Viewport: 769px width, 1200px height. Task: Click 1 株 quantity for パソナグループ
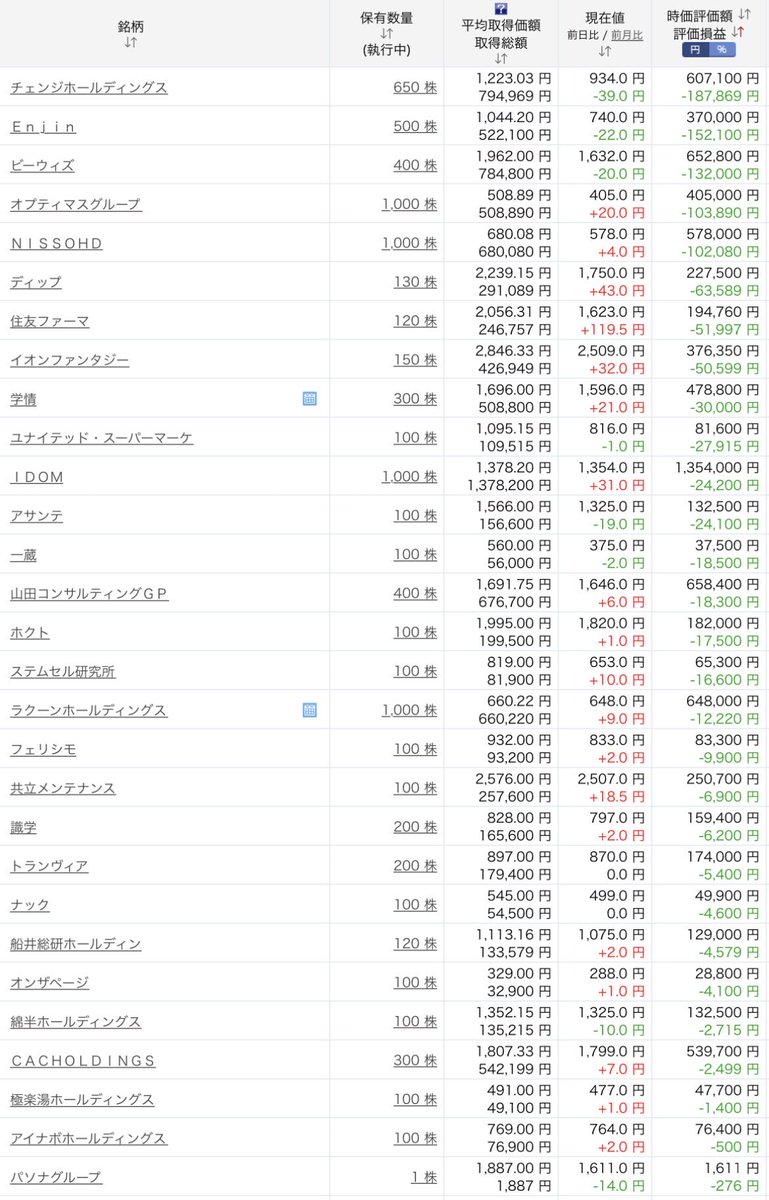(422, 1177)
